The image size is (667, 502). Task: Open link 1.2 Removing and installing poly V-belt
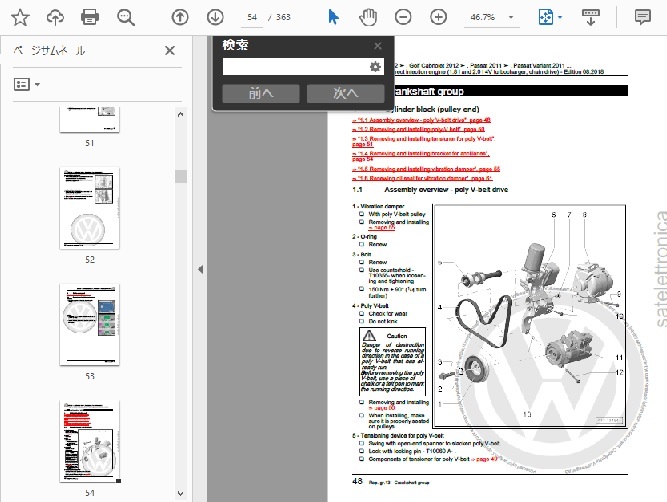click(x=418, y=129)
